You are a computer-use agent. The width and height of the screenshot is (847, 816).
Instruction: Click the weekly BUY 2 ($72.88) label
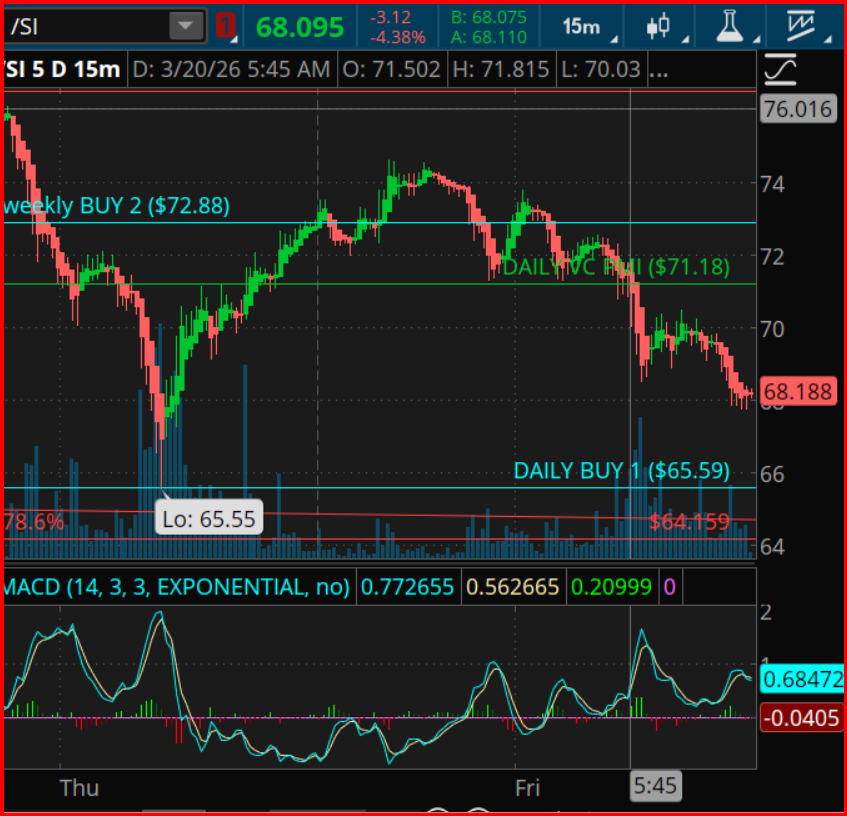117,206
